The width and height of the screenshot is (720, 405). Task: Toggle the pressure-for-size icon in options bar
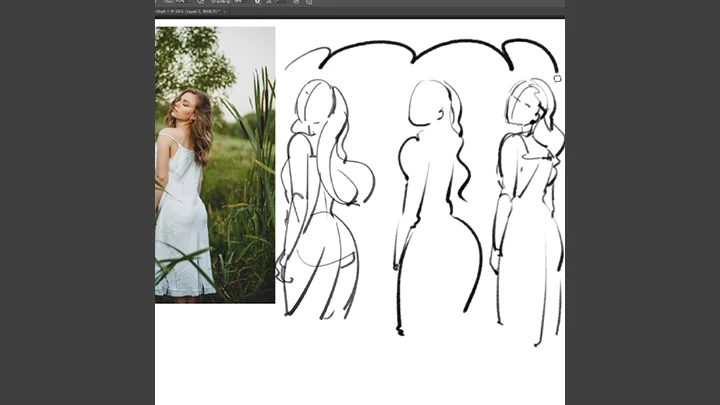296,2
